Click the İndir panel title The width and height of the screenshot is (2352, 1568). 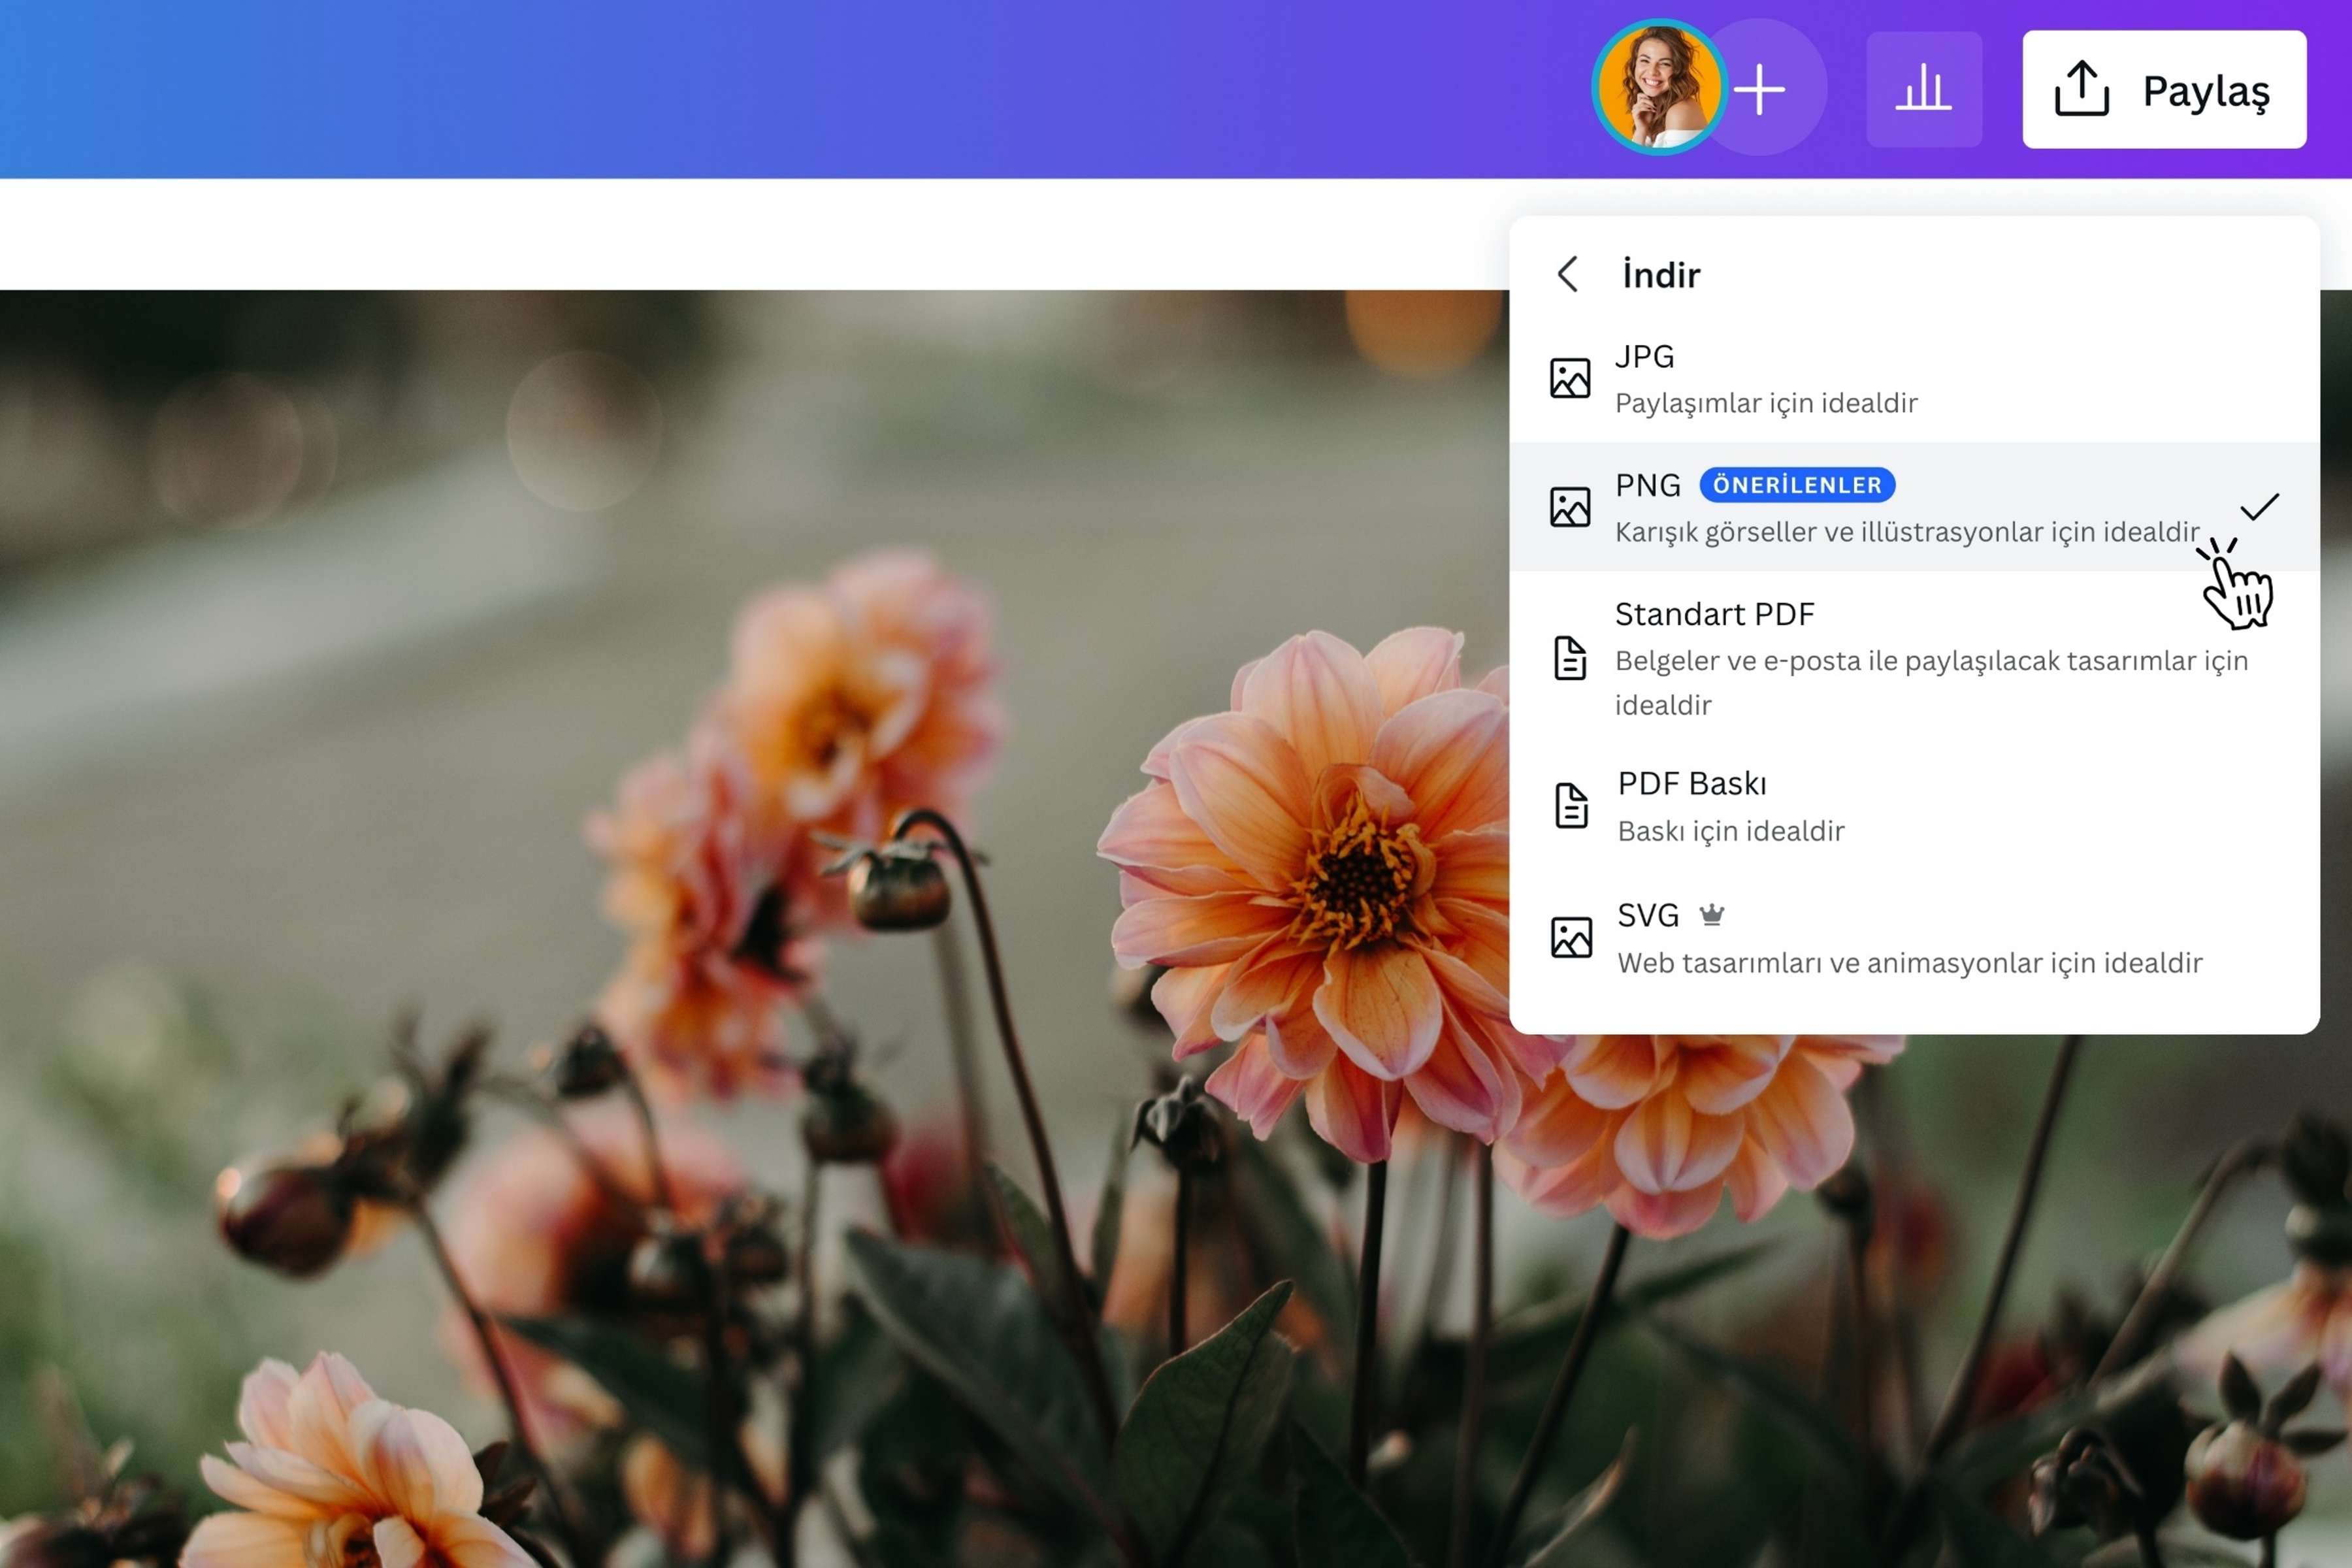tap(1661, 275)
